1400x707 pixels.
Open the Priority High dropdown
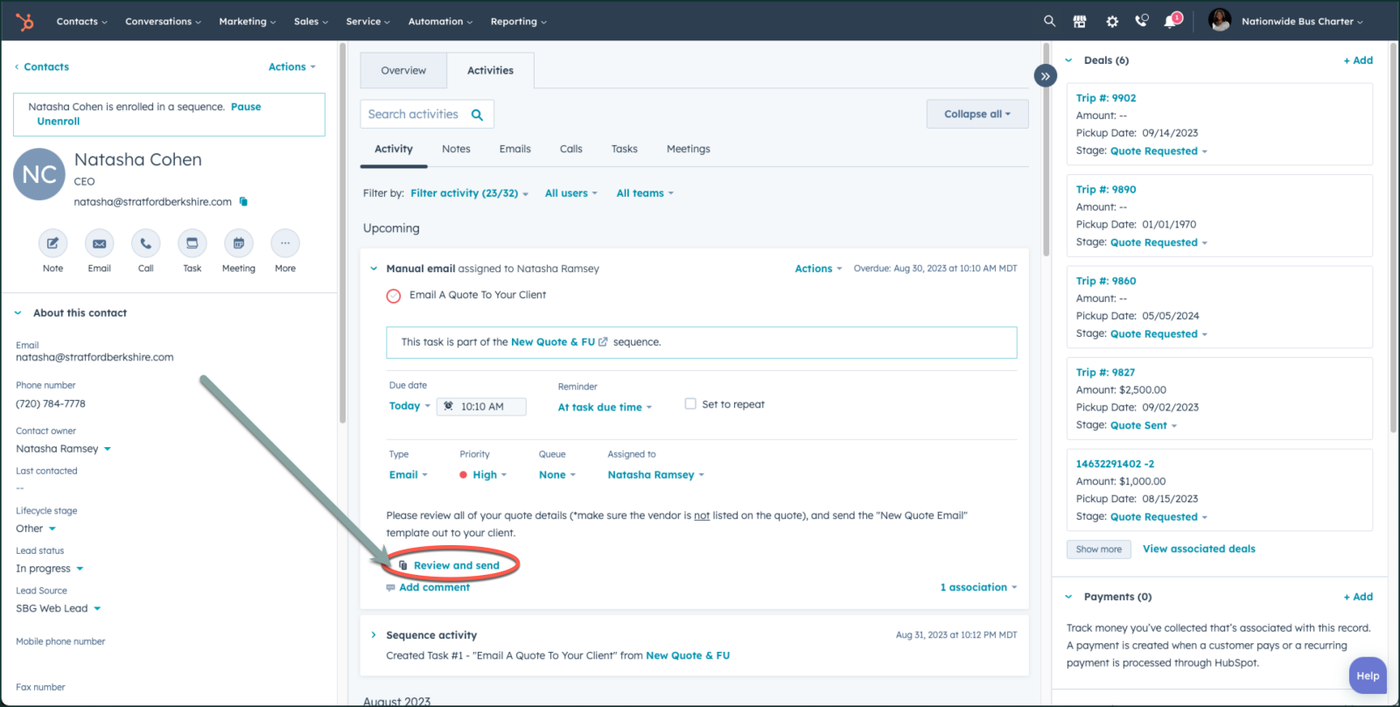[x=484, y=475]
